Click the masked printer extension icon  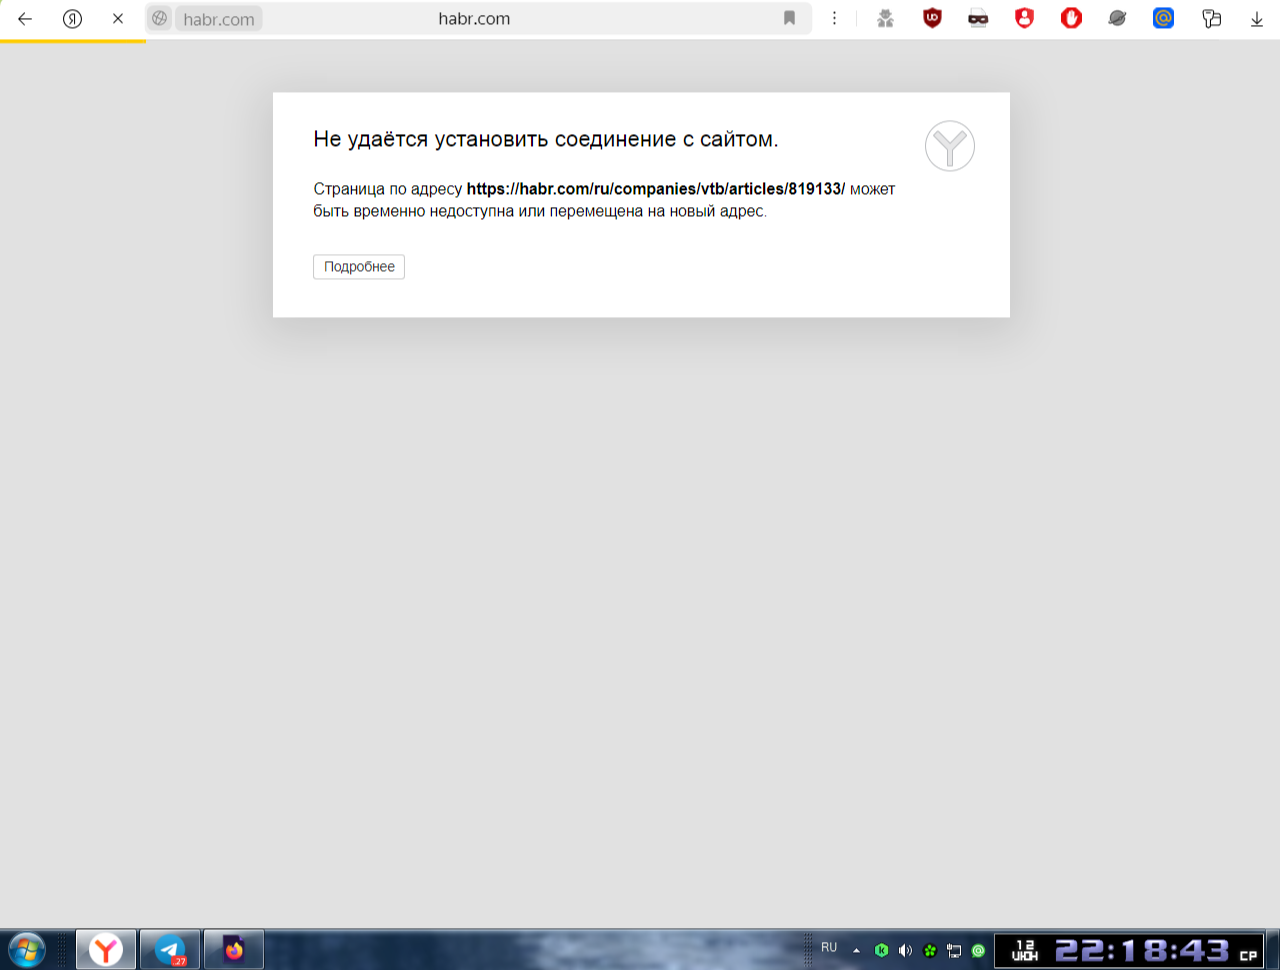(978, 18)
